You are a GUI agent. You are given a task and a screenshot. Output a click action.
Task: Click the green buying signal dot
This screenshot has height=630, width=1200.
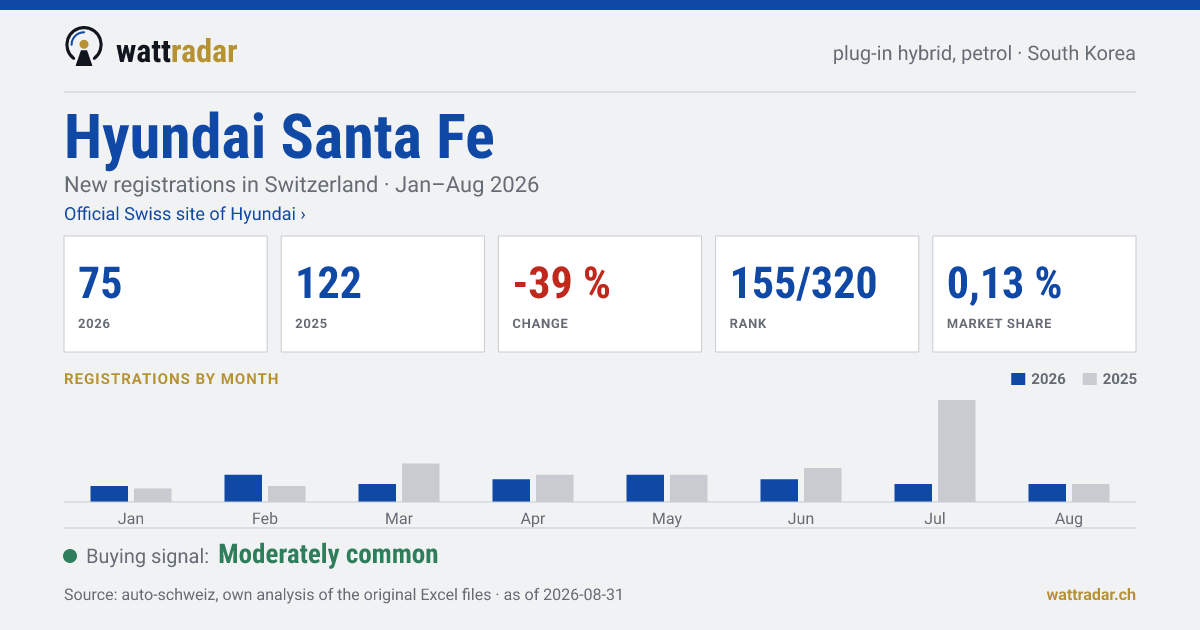pos(70,556)
